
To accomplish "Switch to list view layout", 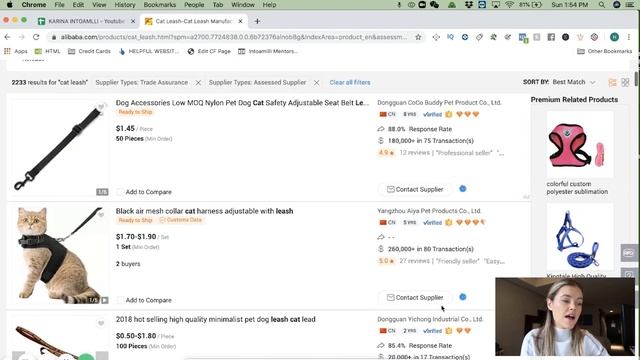I will tap(612, 82).
